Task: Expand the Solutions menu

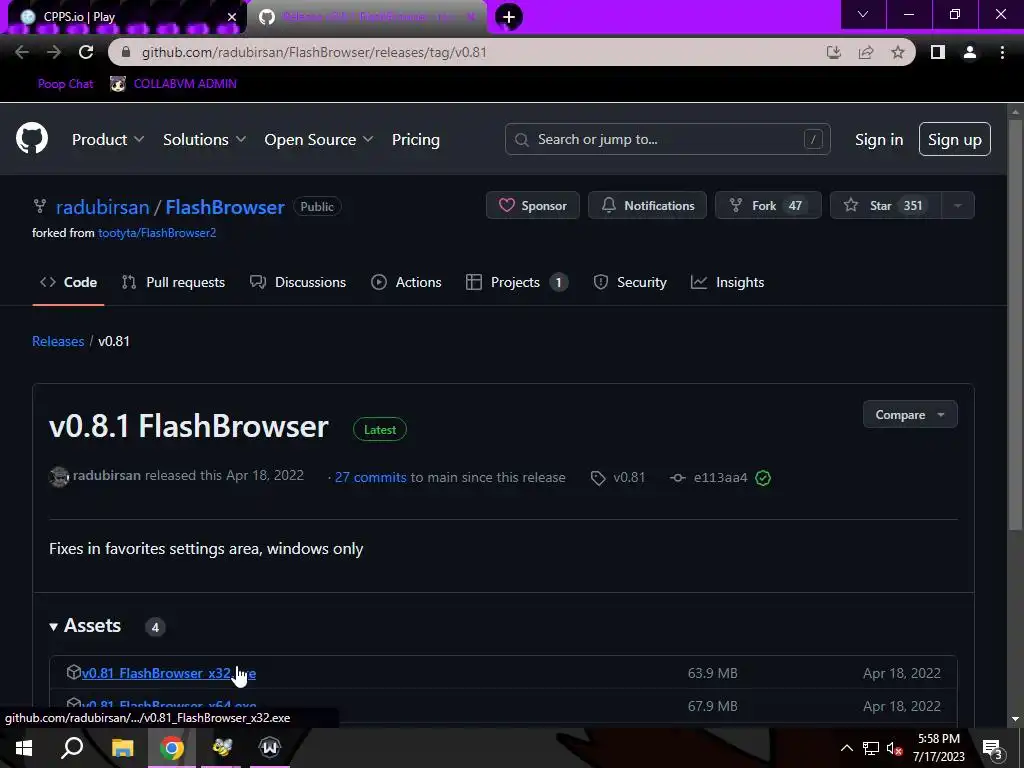Action: pos(204,139)
